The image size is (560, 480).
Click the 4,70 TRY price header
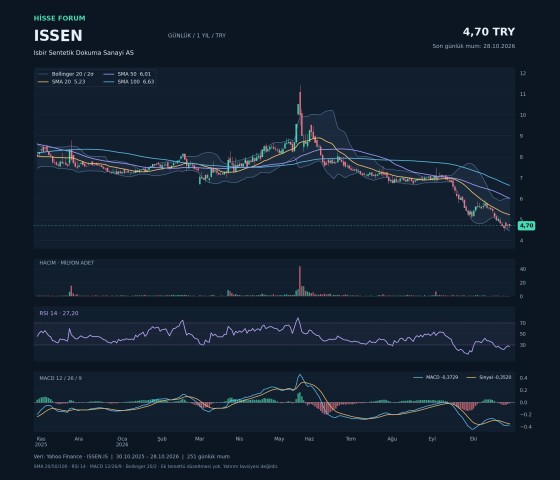(x=489, y=32)
